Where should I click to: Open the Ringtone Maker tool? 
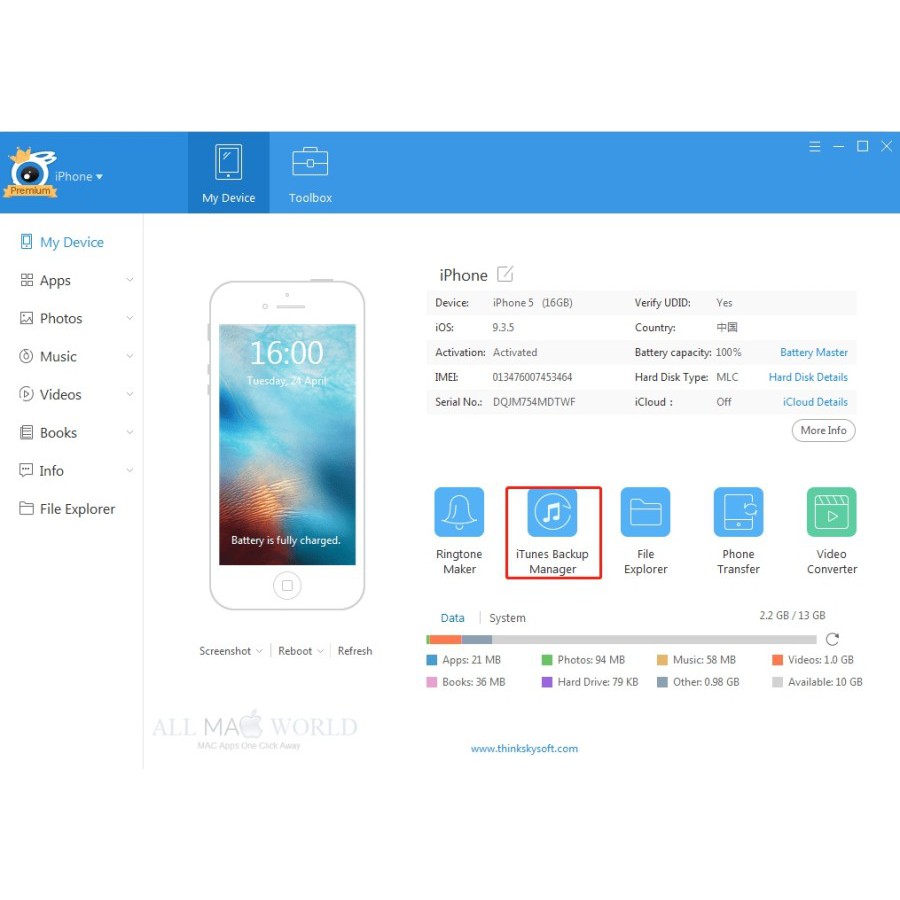pyautogui.click(x=459, y=531)
